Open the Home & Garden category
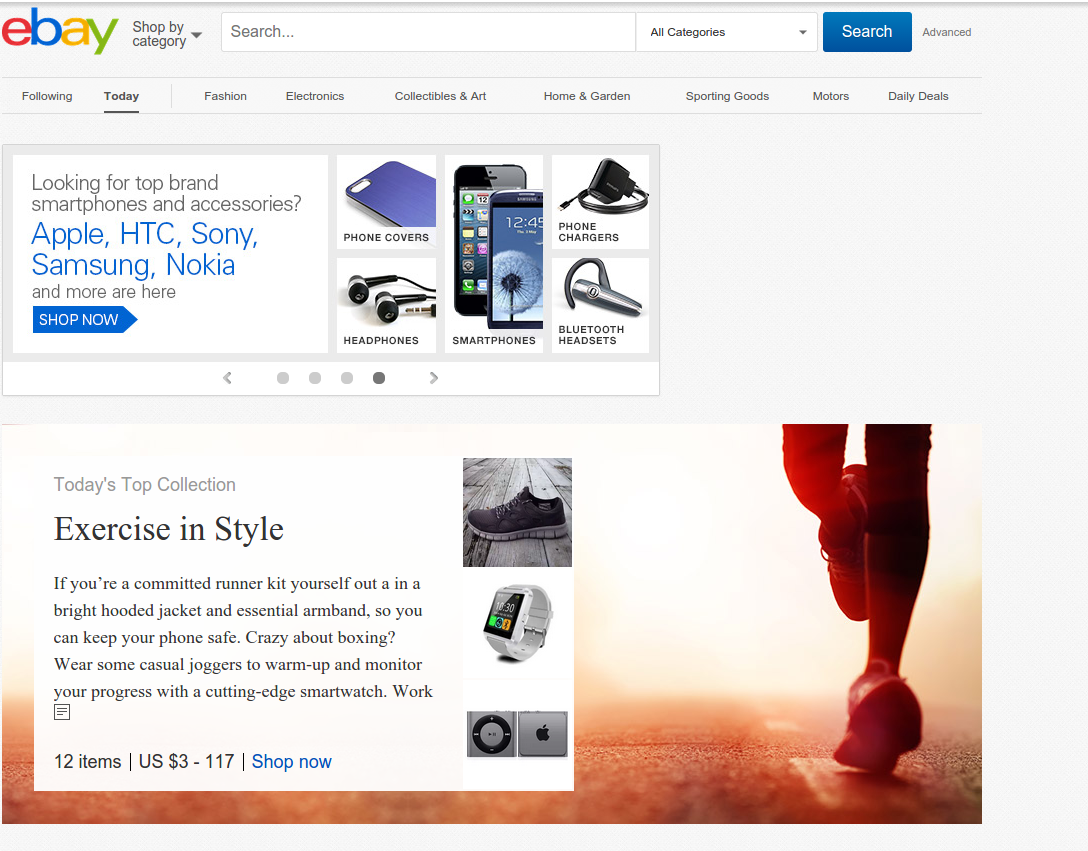Image resolution: width=1088 pixels, height=851 pixels. pyautogui.click(x=587, y=96)
